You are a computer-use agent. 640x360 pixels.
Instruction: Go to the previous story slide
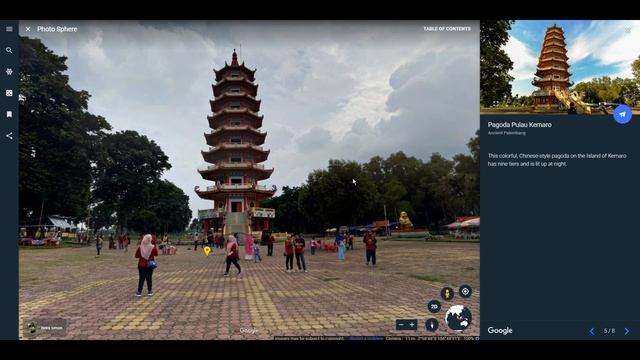click(591, 331)
